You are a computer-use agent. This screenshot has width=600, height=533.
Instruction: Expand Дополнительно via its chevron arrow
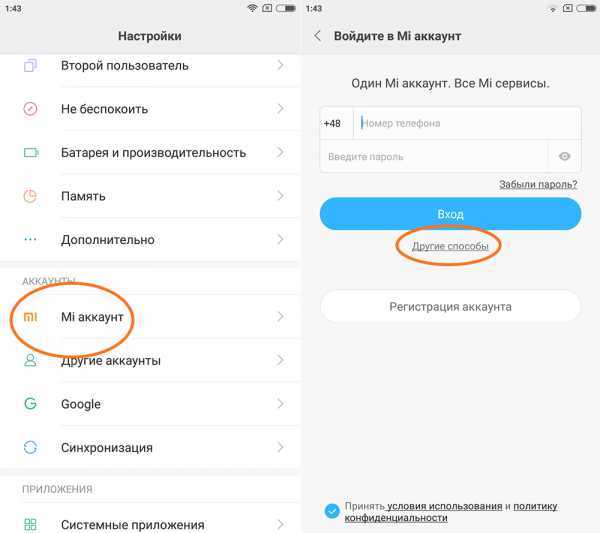[280, 240]
